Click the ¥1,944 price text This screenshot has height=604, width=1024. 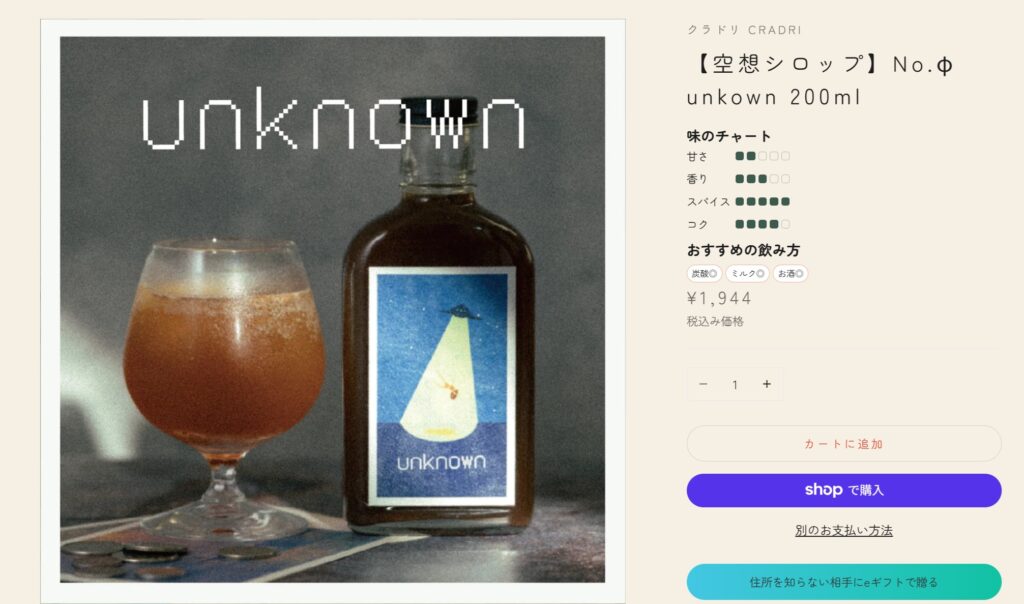[x=719, y=298]
